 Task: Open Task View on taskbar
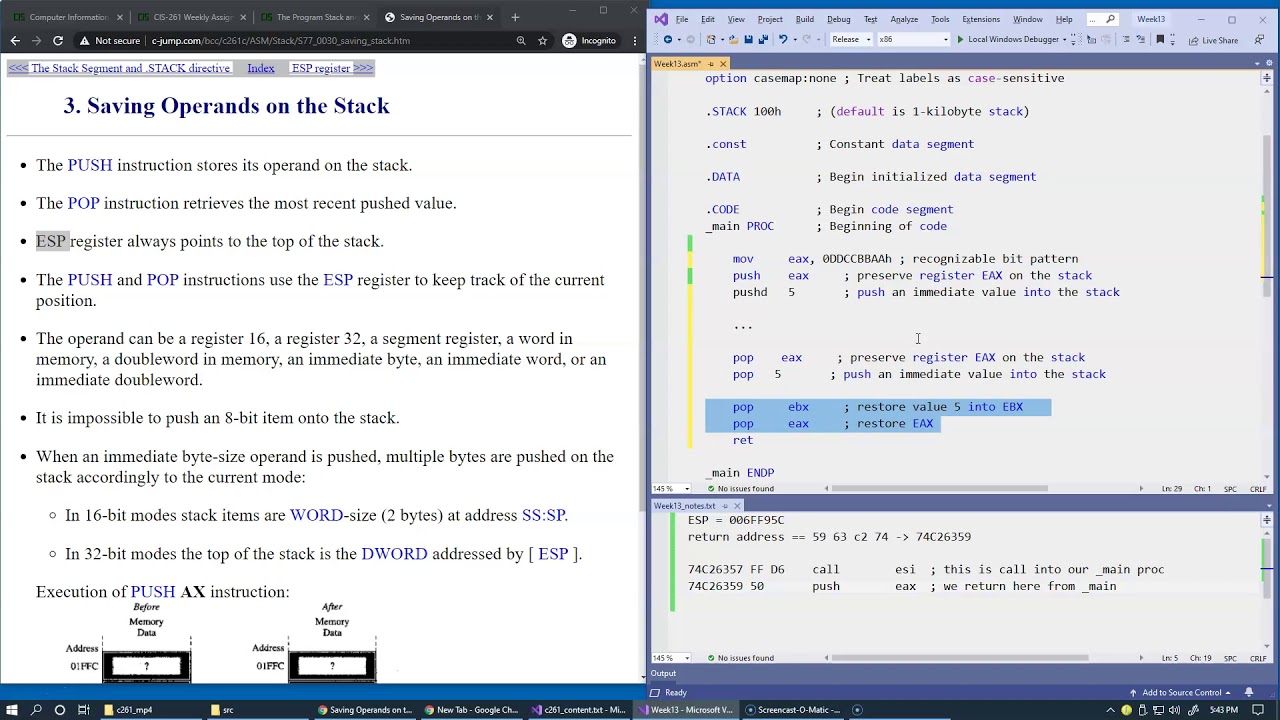pyautogui.click(x=84, y=710)
